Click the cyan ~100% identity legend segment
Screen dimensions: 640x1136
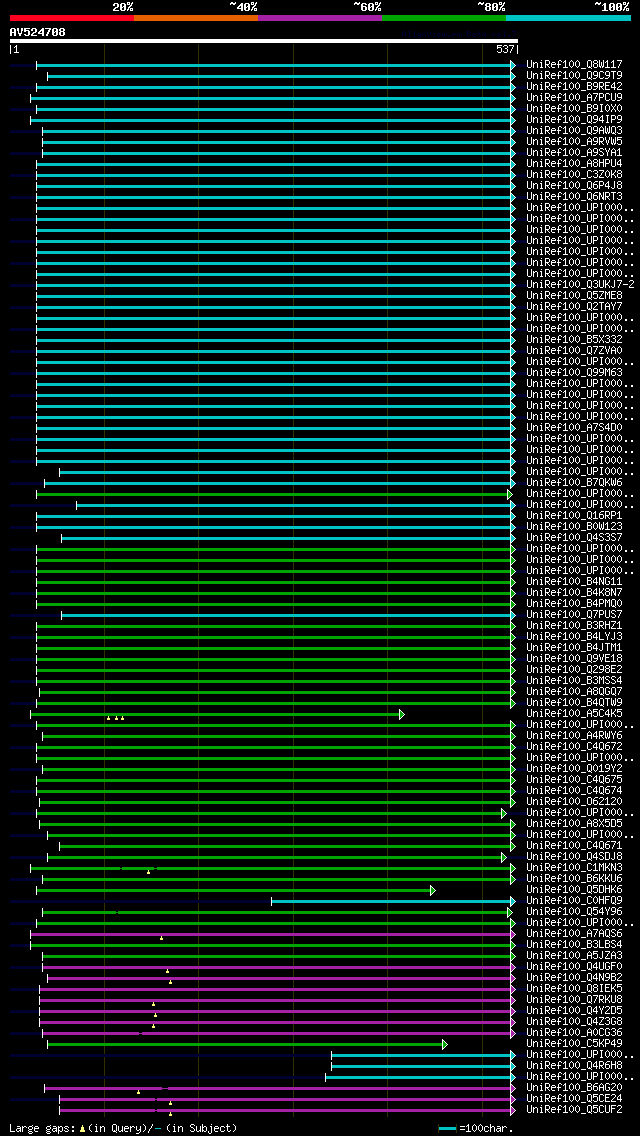point(568,17)
